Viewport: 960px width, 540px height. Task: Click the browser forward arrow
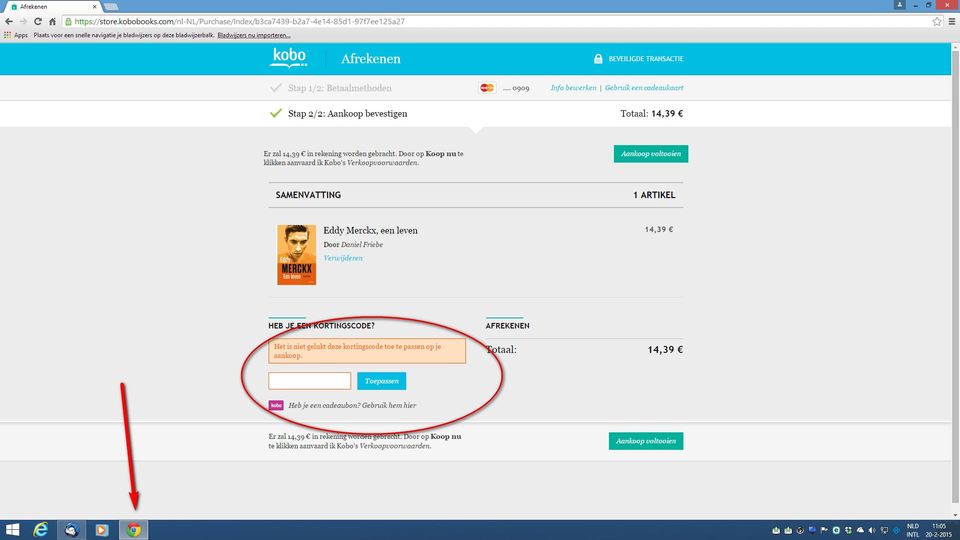pyautogui.click(x=23, y=21)
